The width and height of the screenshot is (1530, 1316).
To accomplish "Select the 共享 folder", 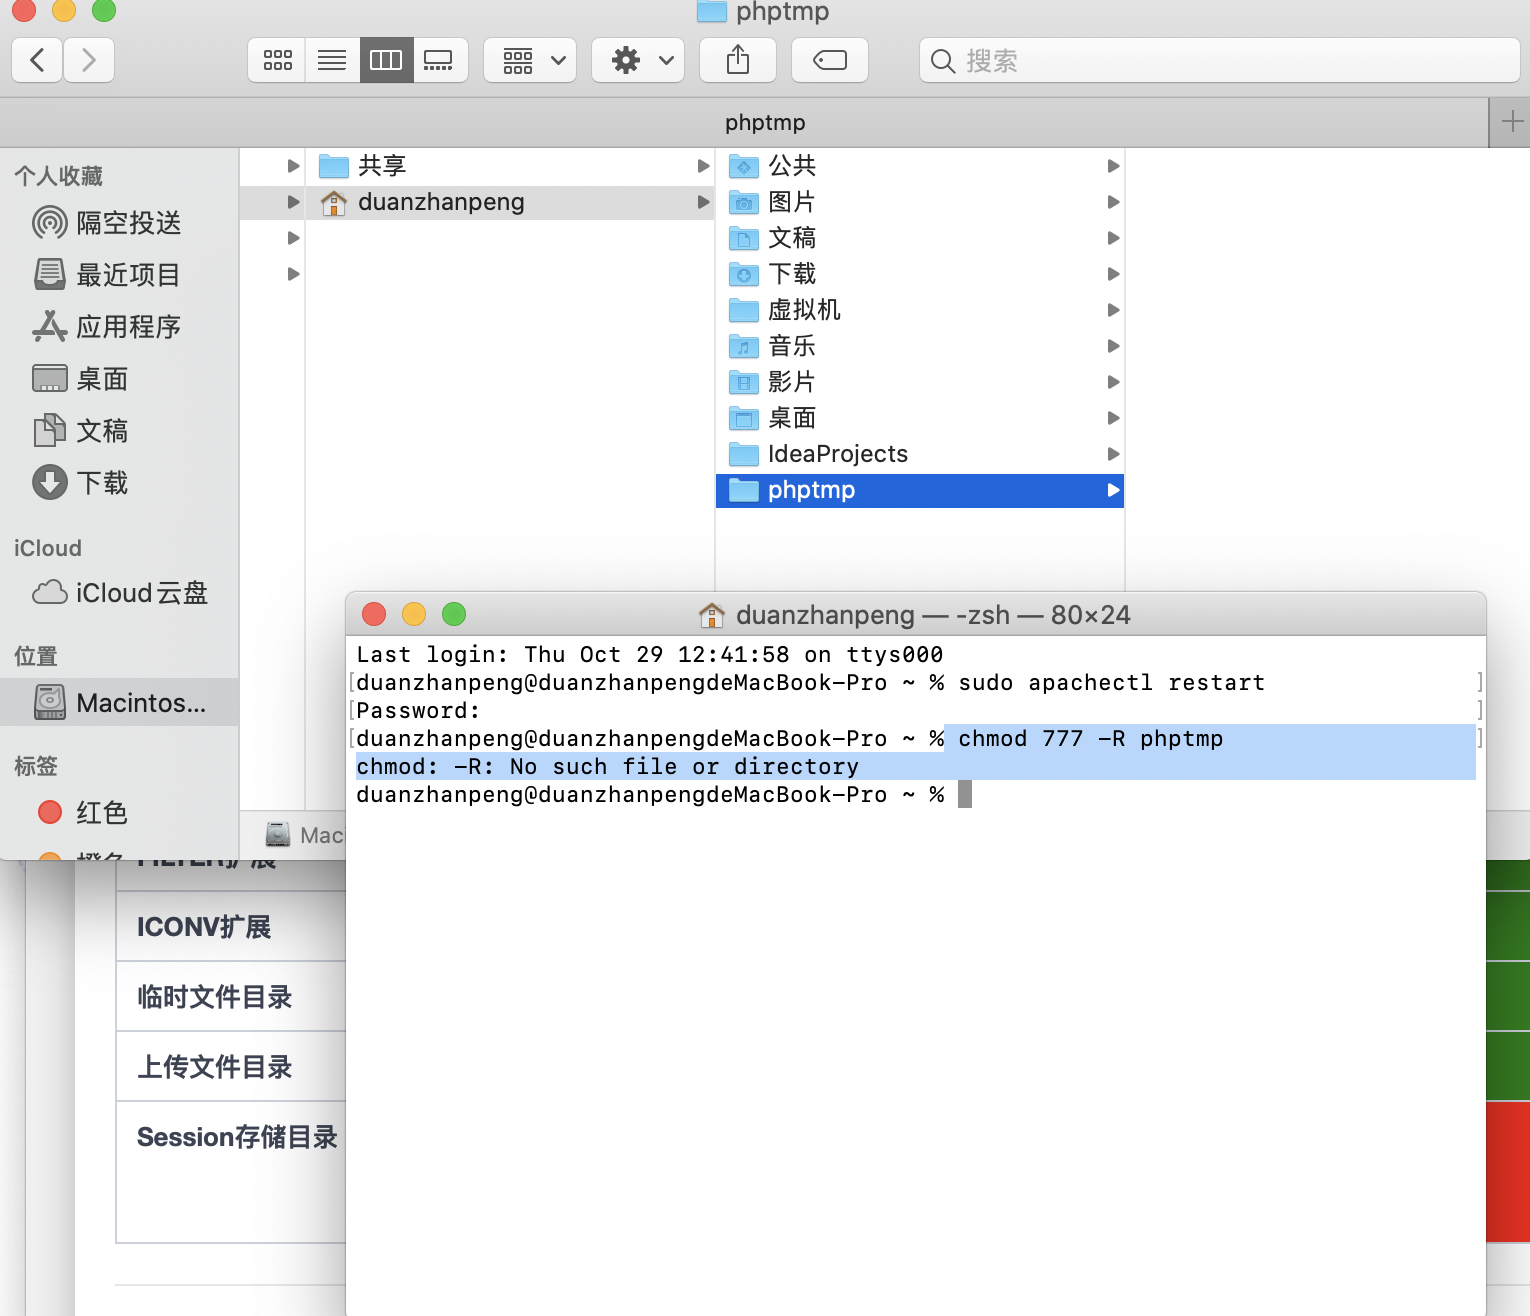I will tap(510, 166).
